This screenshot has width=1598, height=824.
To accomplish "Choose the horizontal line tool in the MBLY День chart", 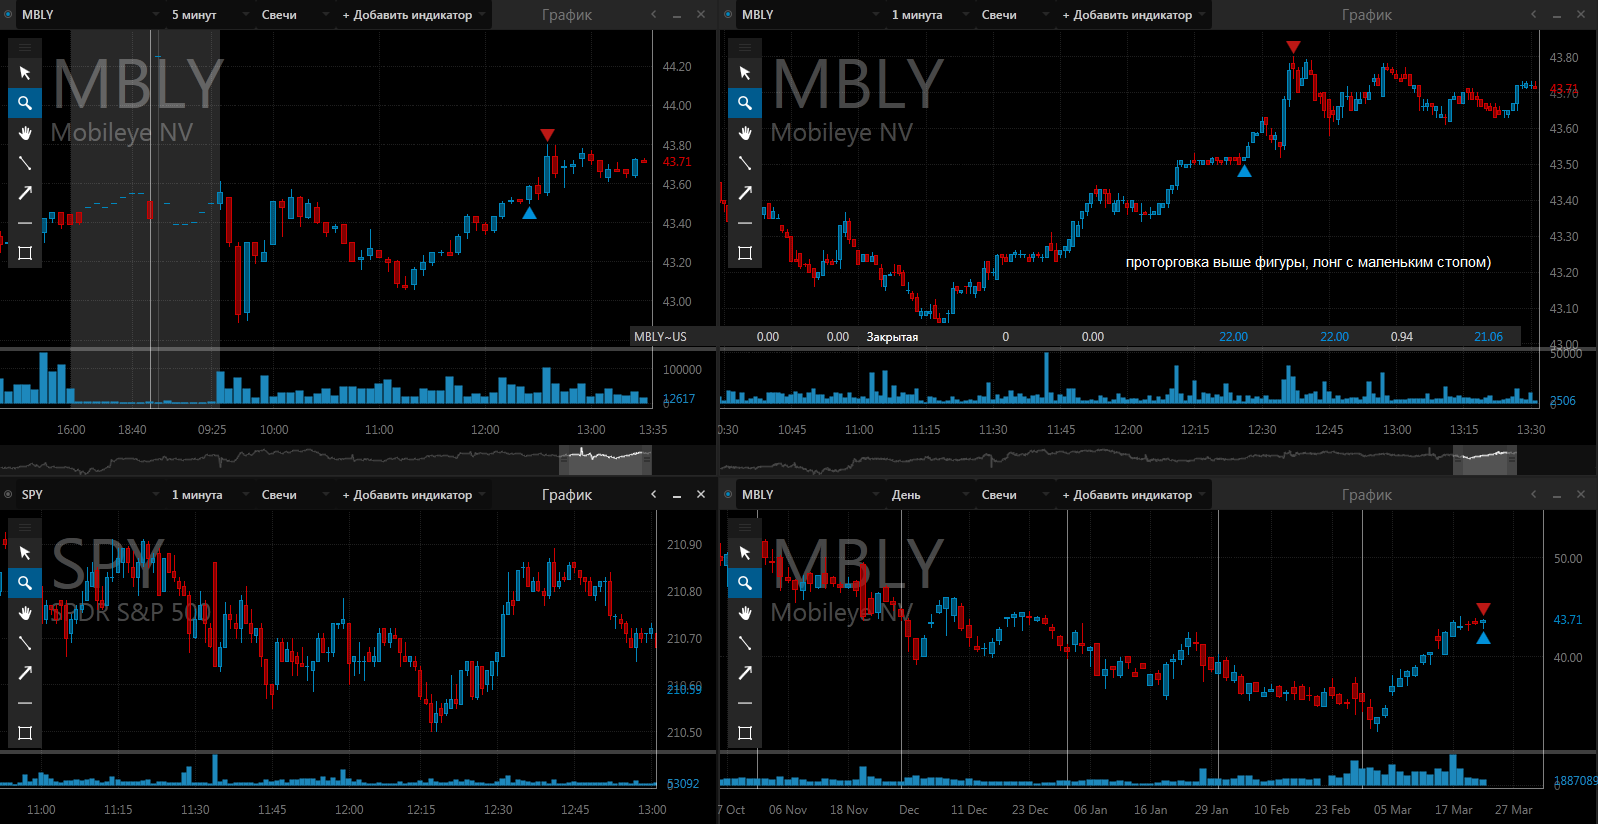I will point(745,703).
